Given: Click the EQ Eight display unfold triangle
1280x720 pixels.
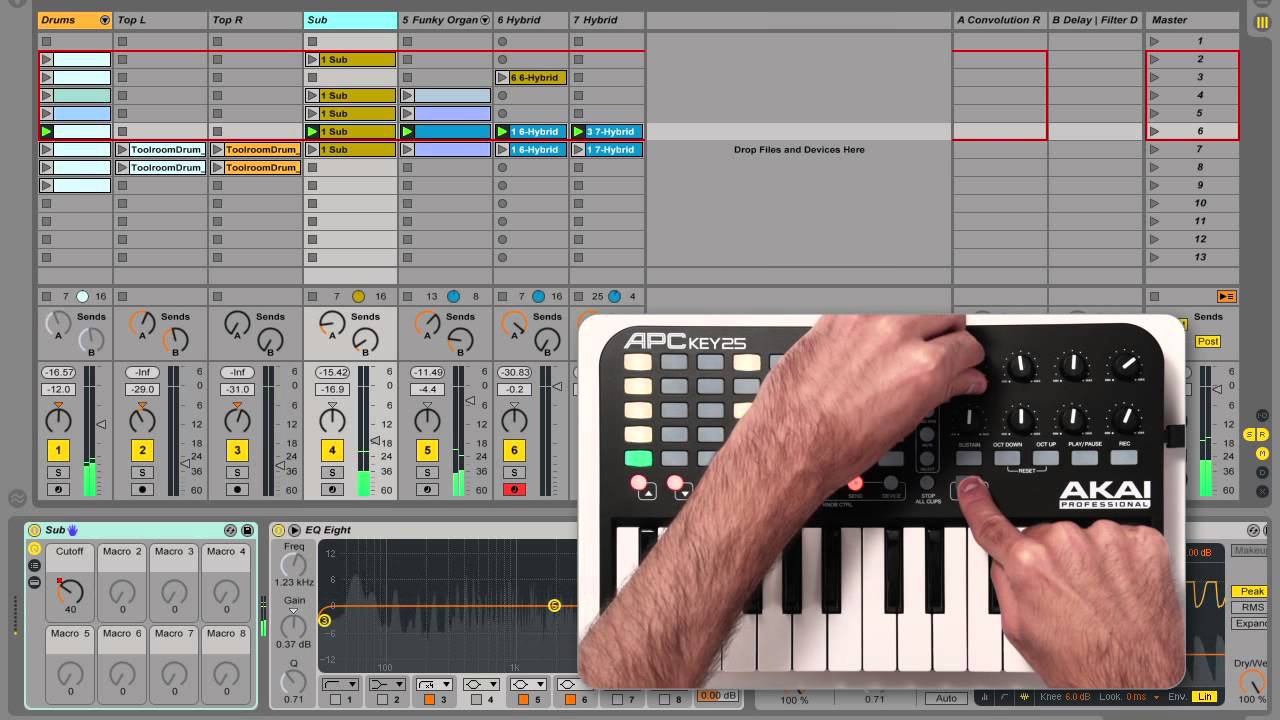Looking at the screenshot, I should coord(294,530).
